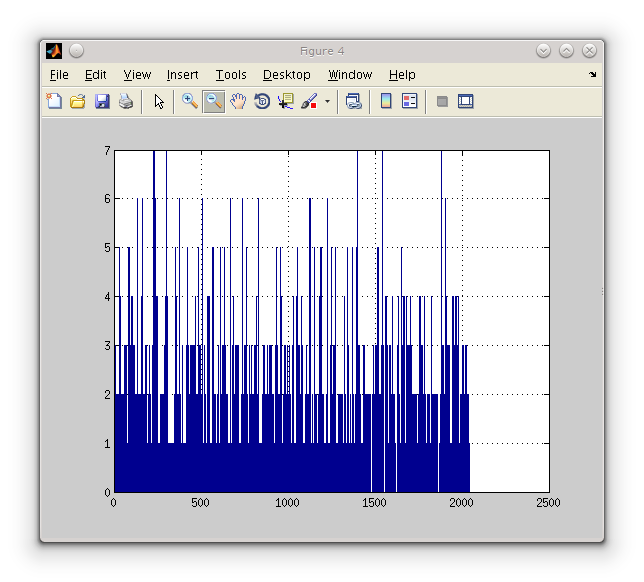The height and width of the screenshot is (582, 644).
Task: Insert a legend from the toolbar
Action: [409, 101]
